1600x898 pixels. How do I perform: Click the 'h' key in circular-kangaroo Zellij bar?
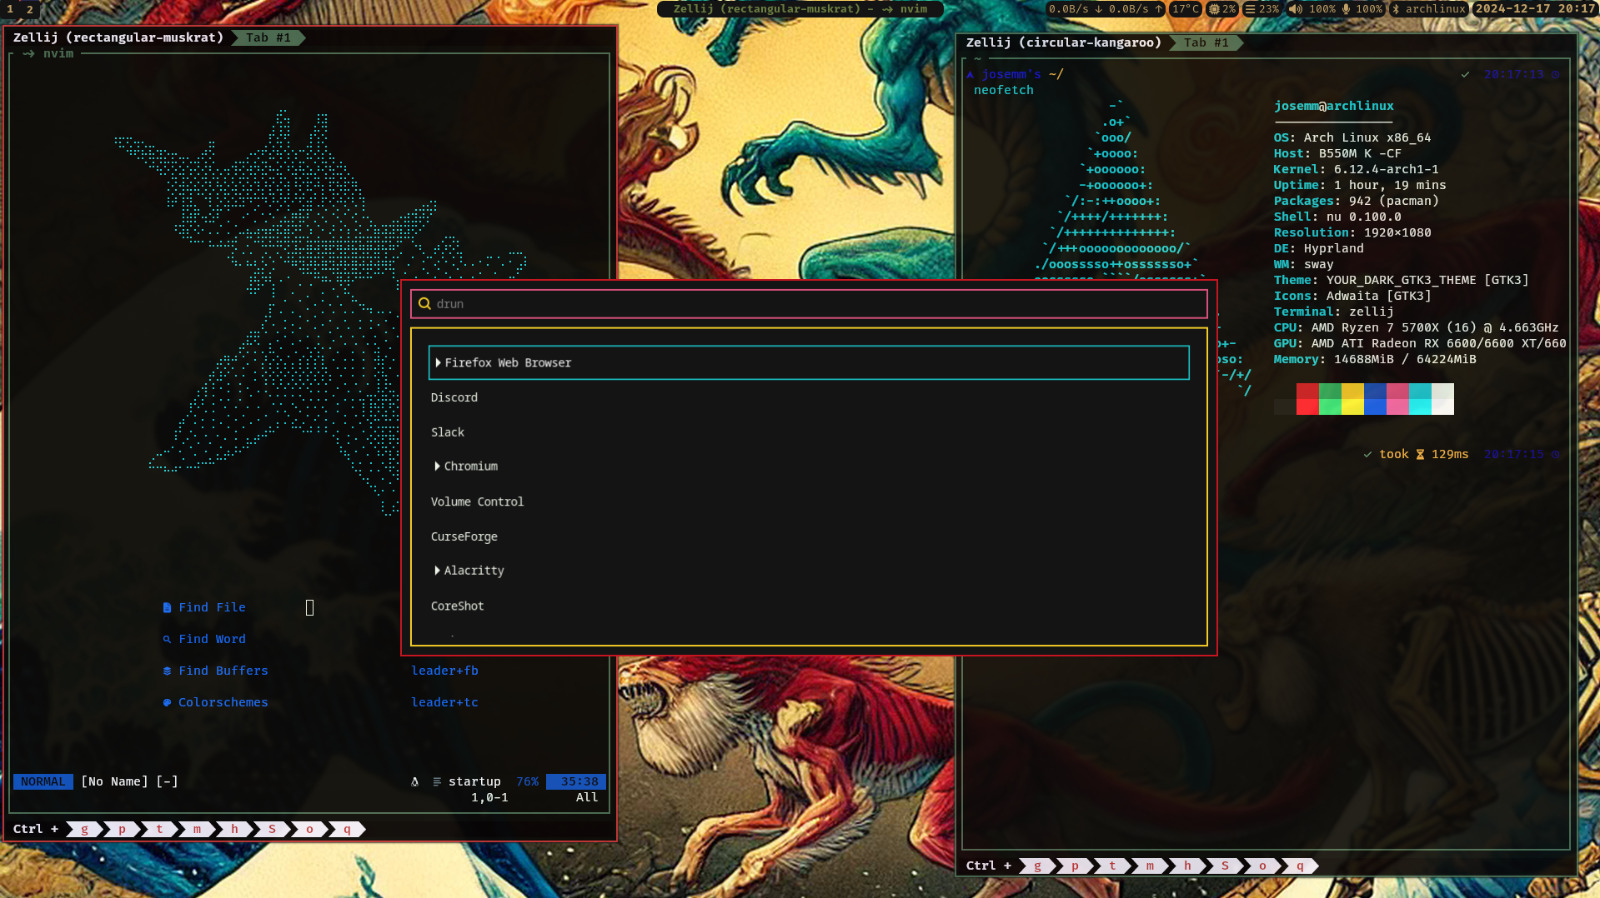(x=1188, y=866)
